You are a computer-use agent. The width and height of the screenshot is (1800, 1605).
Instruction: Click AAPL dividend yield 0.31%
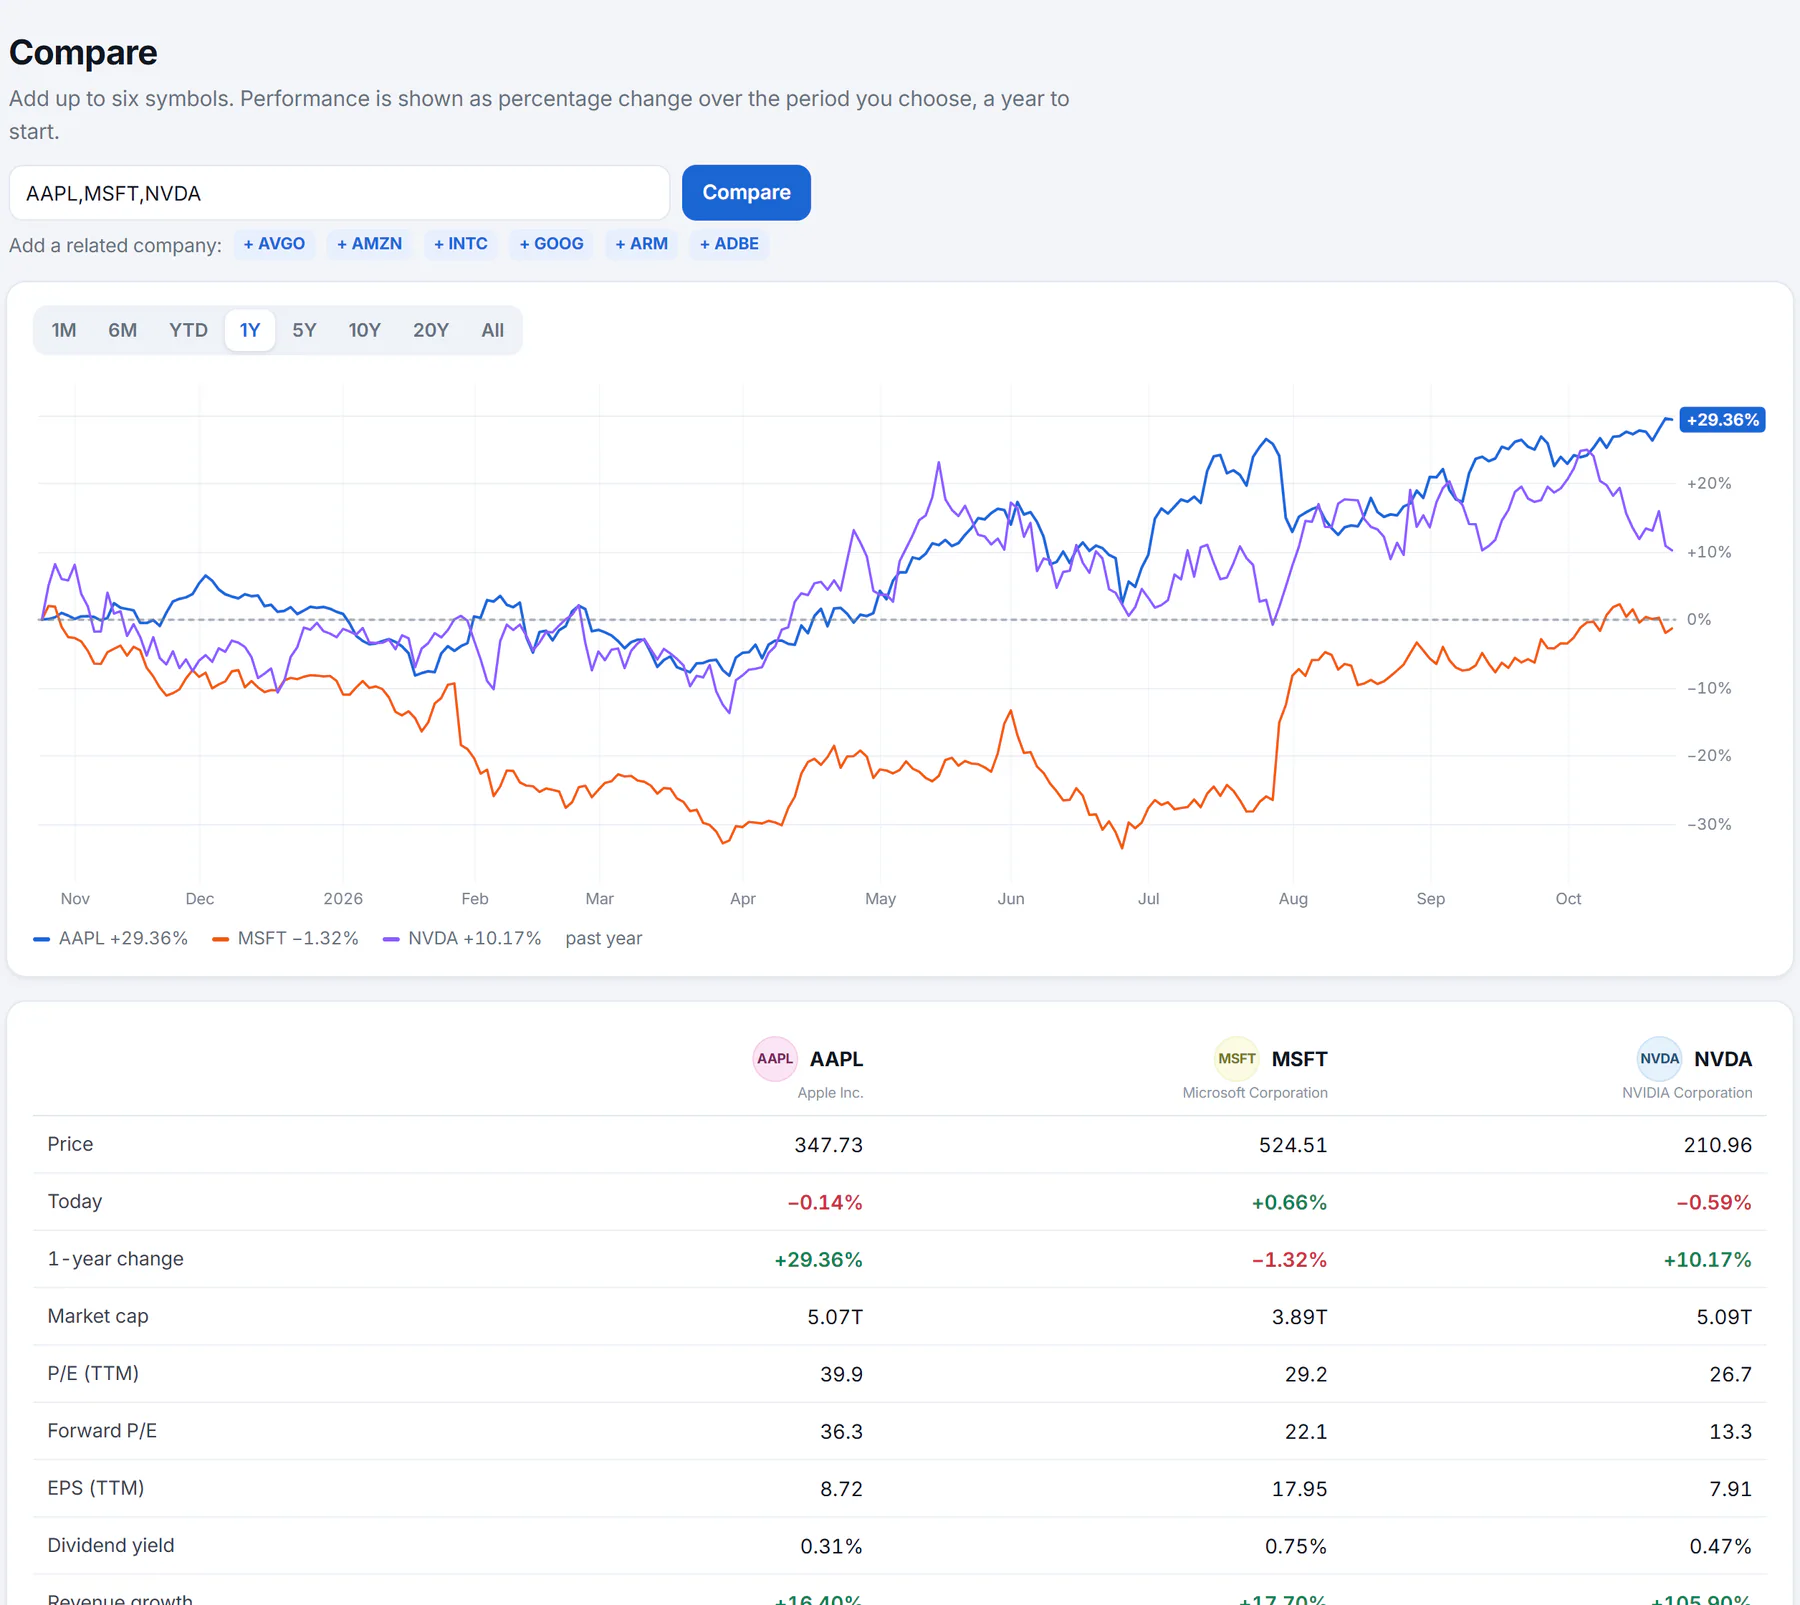[831, 1547]
